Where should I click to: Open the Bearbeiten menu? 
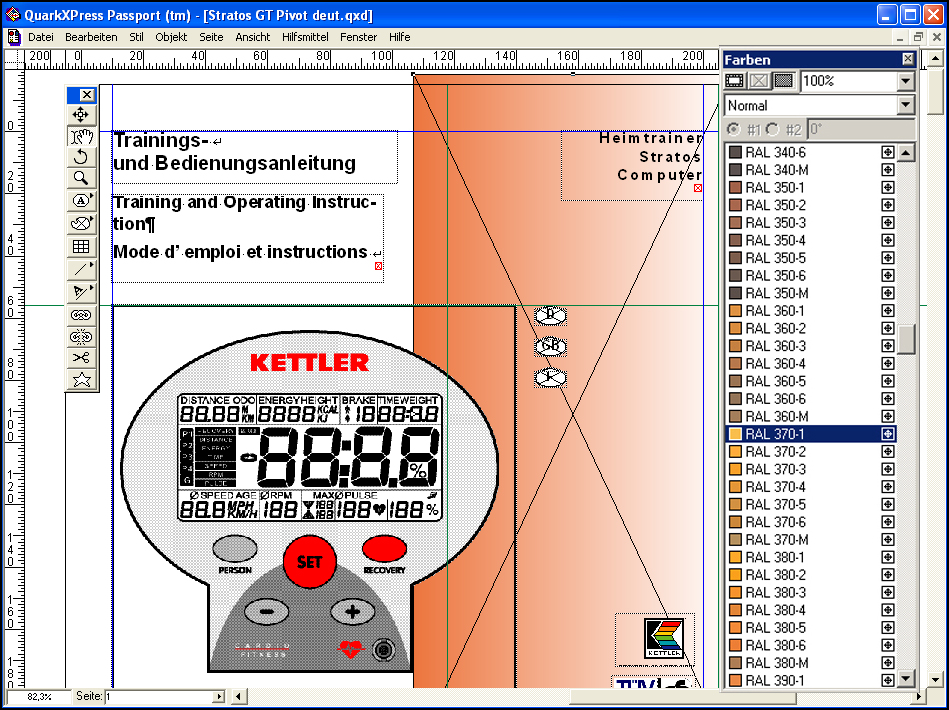pyautogui.click(x=91, y=37)
